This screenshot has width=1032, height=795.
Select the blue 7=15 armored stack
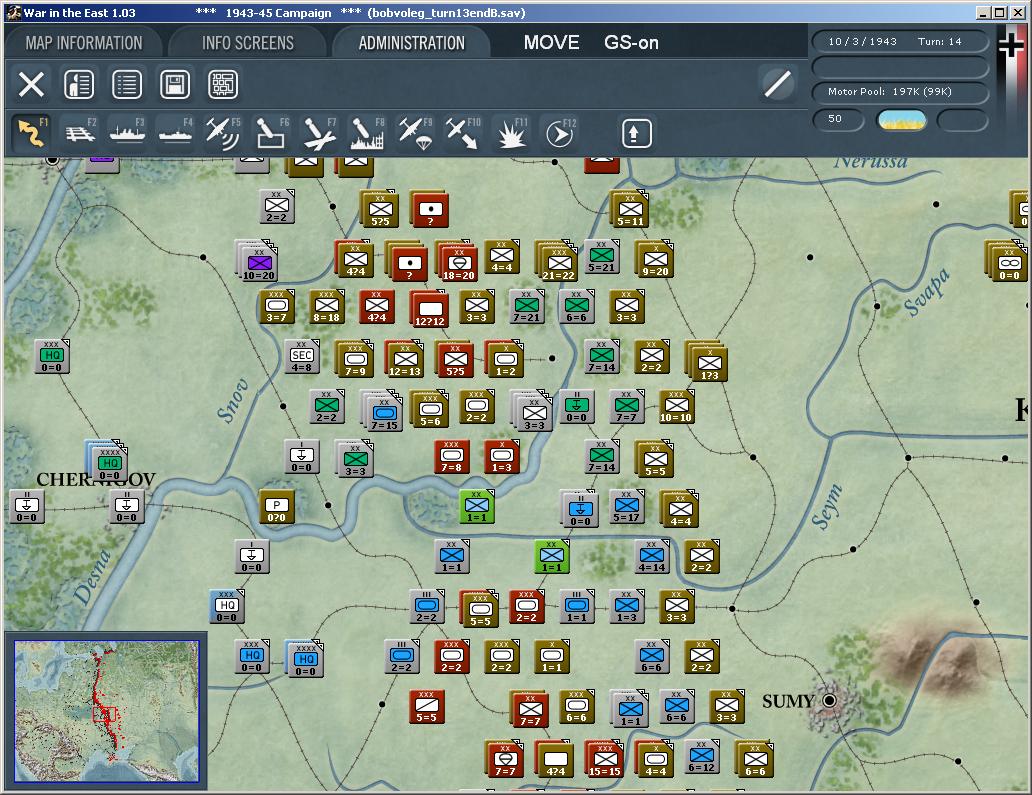[383, 411]
